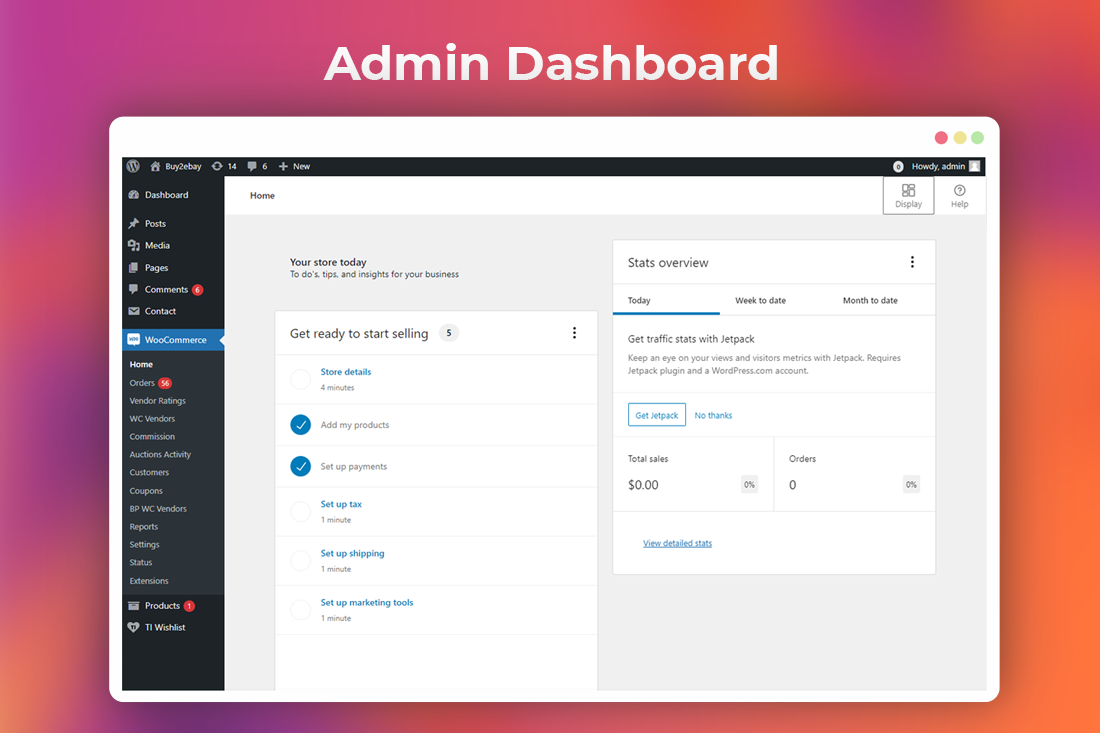The image size is (1100, 733).
Task: Switch to Month to date tab
Action: click(x=870, y=300)
